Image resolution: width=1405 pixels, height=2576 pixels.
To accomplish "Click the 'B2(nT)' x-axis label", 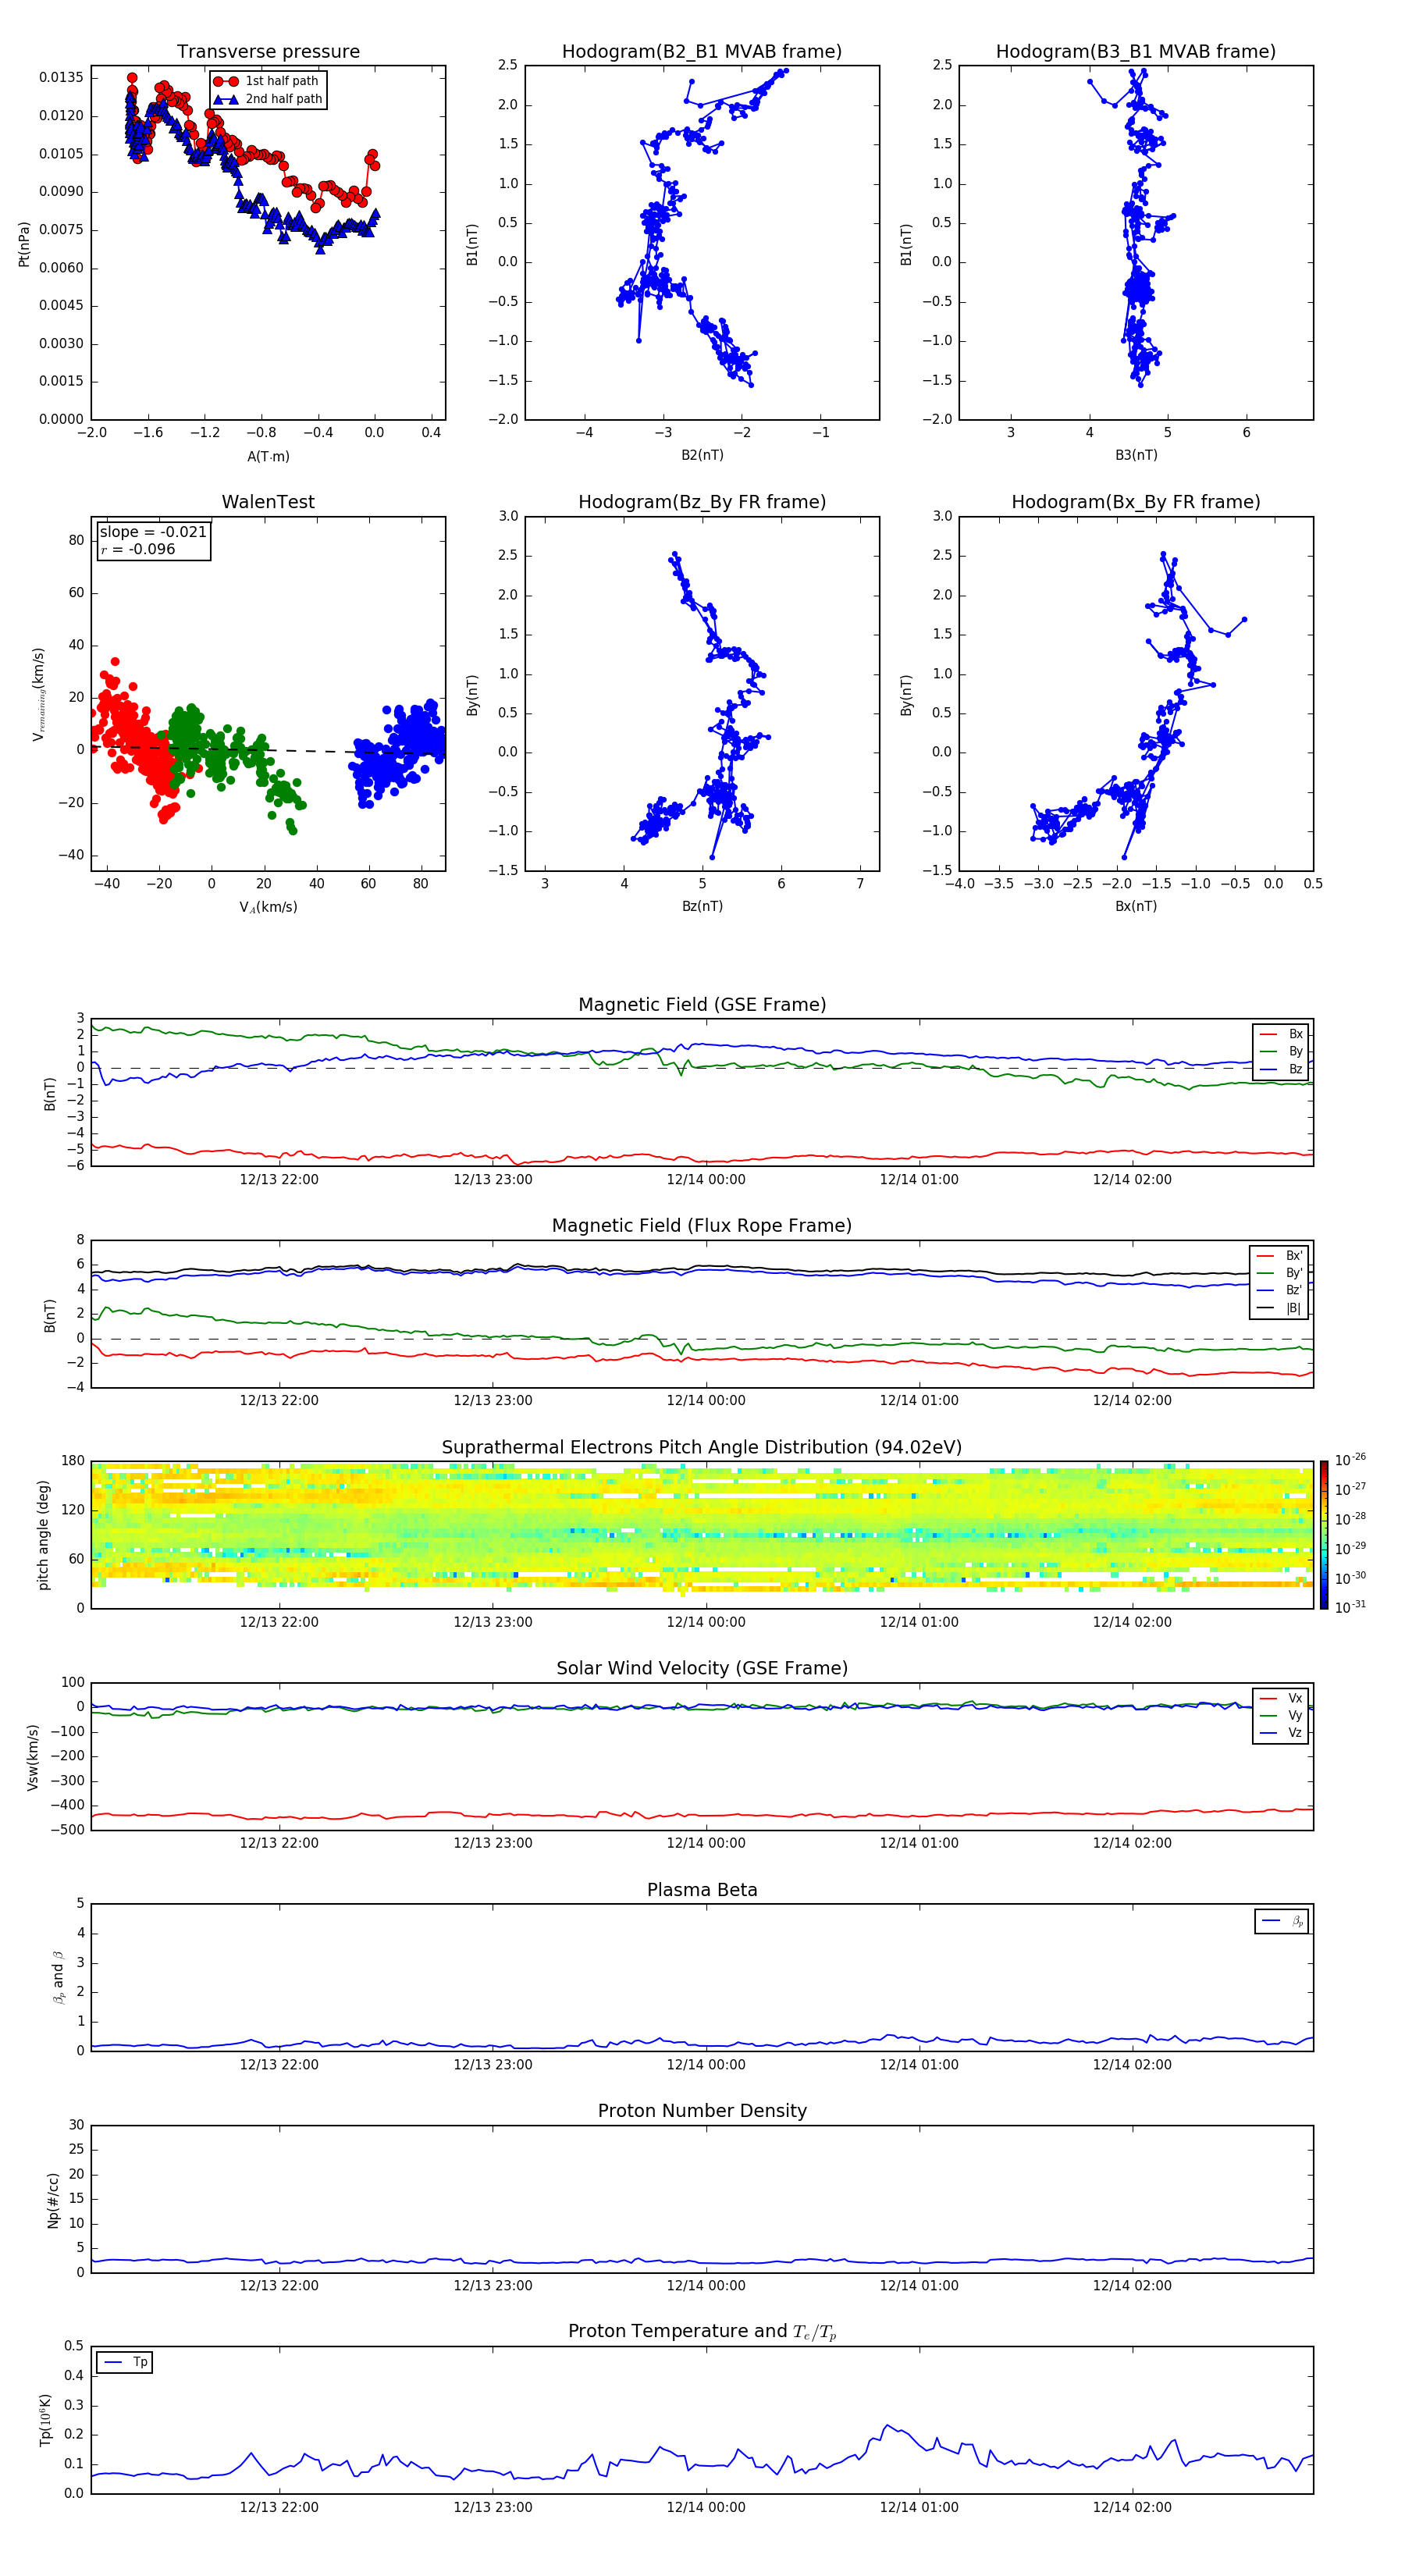I will 702,455.
